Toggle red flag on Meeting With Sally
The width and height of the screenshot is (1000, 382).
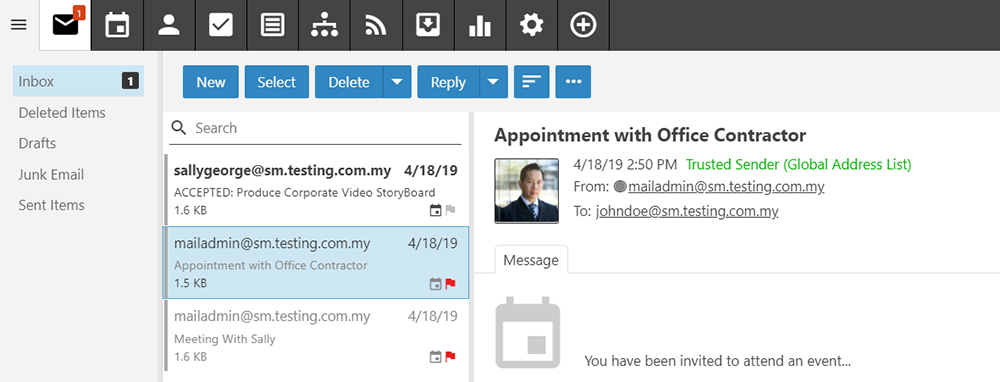point(450,357)
